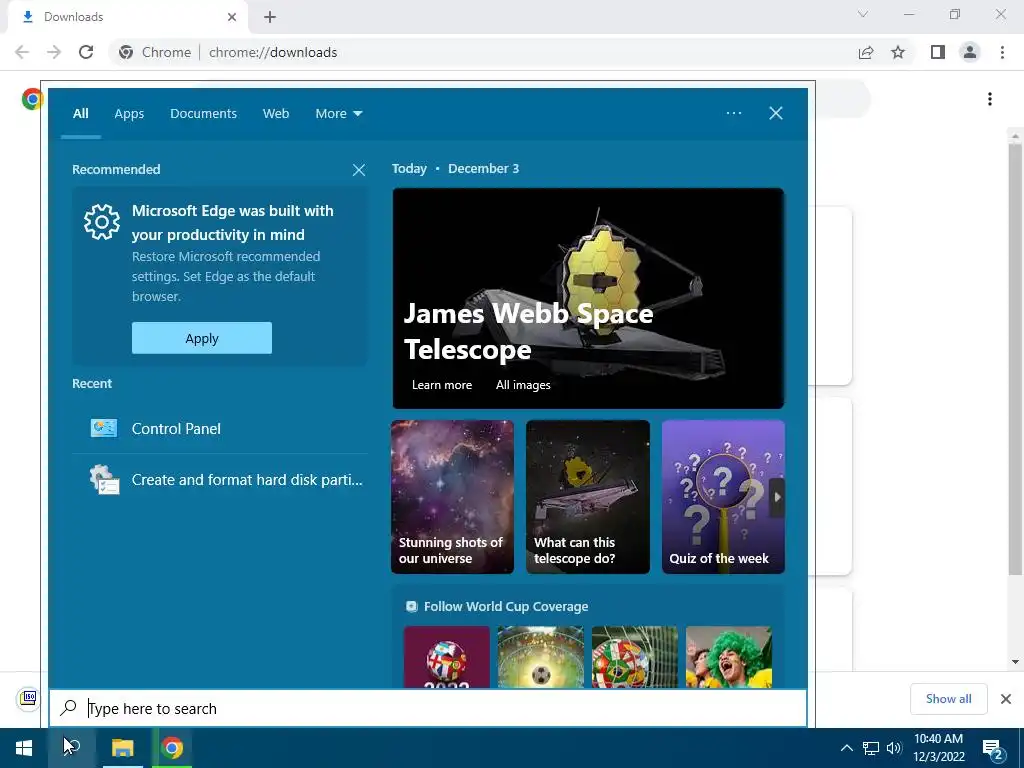This screenshot has width=1024, height=768.
Task: Open Control Panel from Recent
Action: [x=219, y=428]
